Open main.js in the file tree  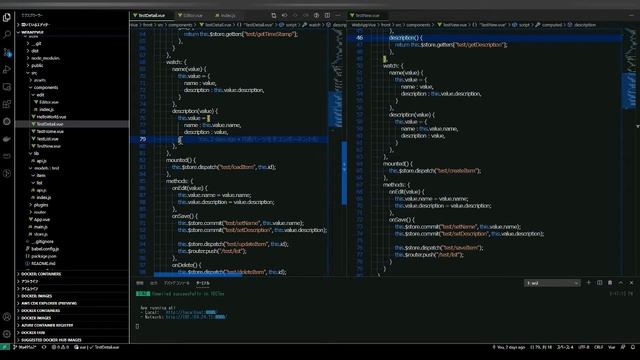point(40,227)
